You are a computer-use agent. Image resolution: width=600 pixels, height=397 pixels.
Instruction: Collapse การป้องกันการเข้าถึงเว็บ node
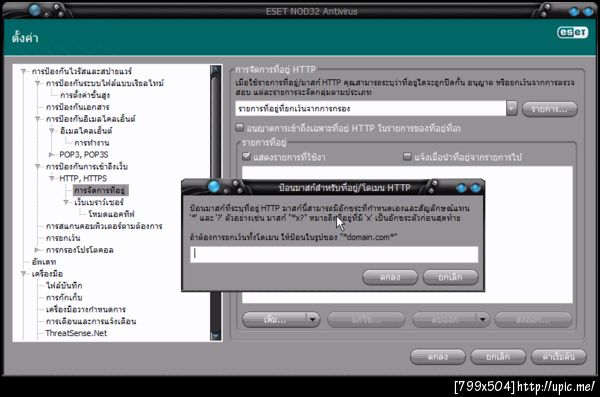(38, 167)
